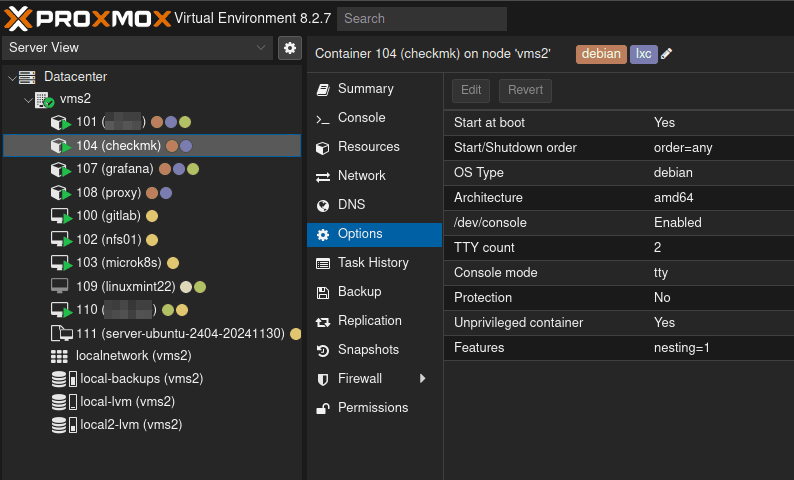Expand the Firewall submenu arrow
The image size is (794, 480).
point(423,379)
